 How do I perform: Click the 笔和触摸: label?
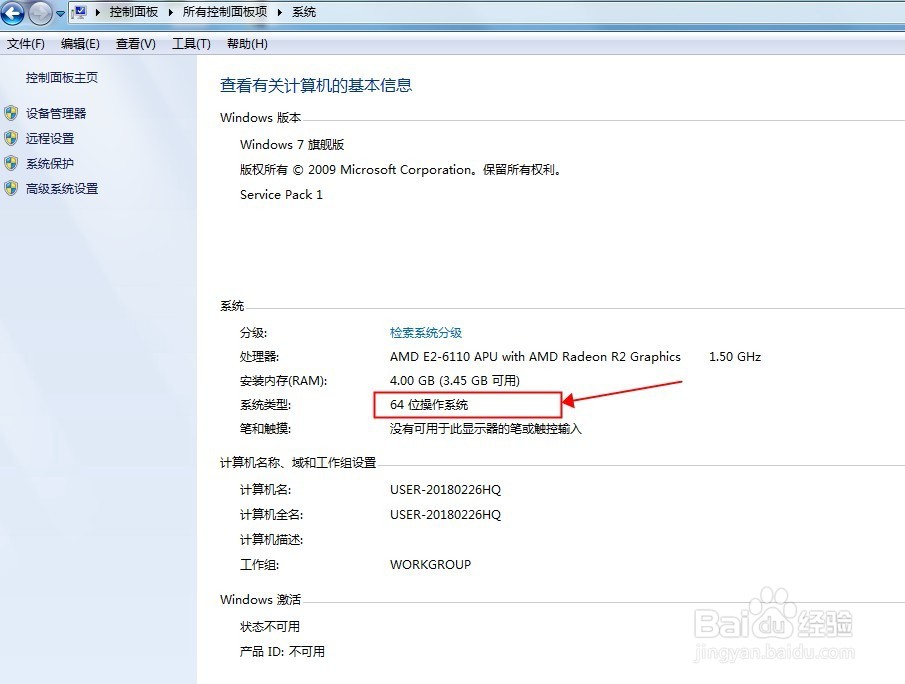265,429
